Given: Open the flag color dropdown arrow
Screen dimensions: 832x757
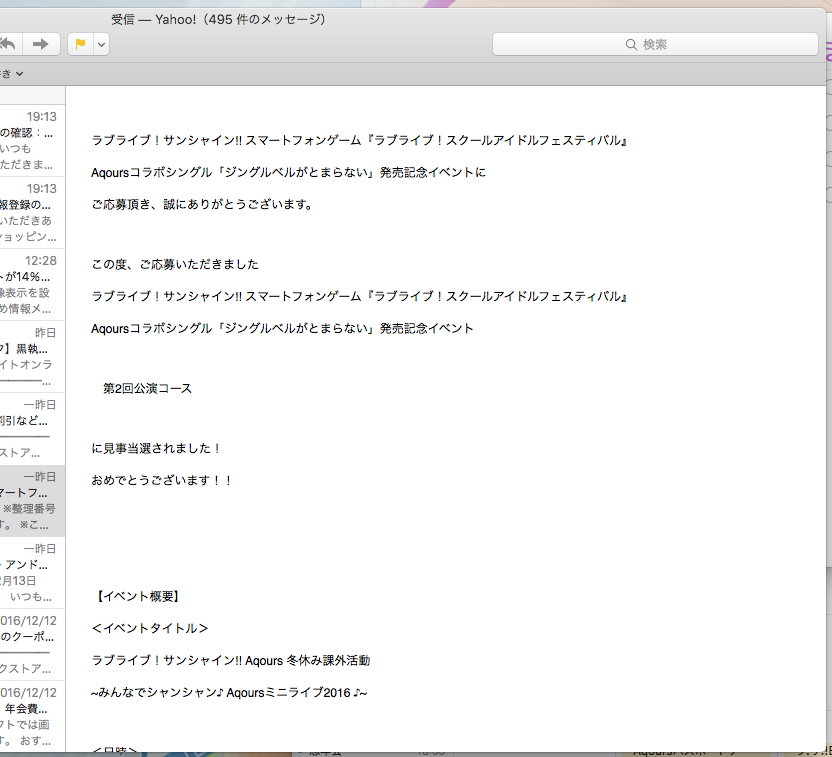Looking at the screenshot, I should (x=102, y=44).
